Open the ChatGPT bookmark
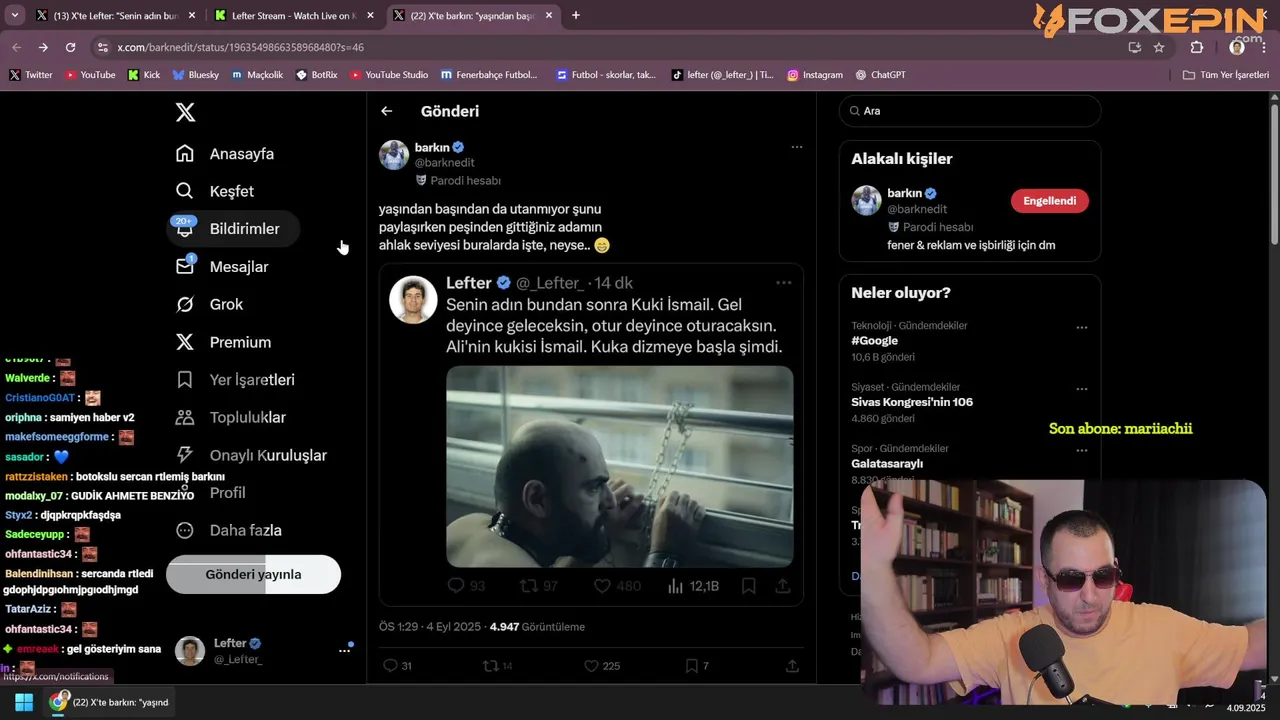Screen dimensions: 1280x720 (880, 75)
